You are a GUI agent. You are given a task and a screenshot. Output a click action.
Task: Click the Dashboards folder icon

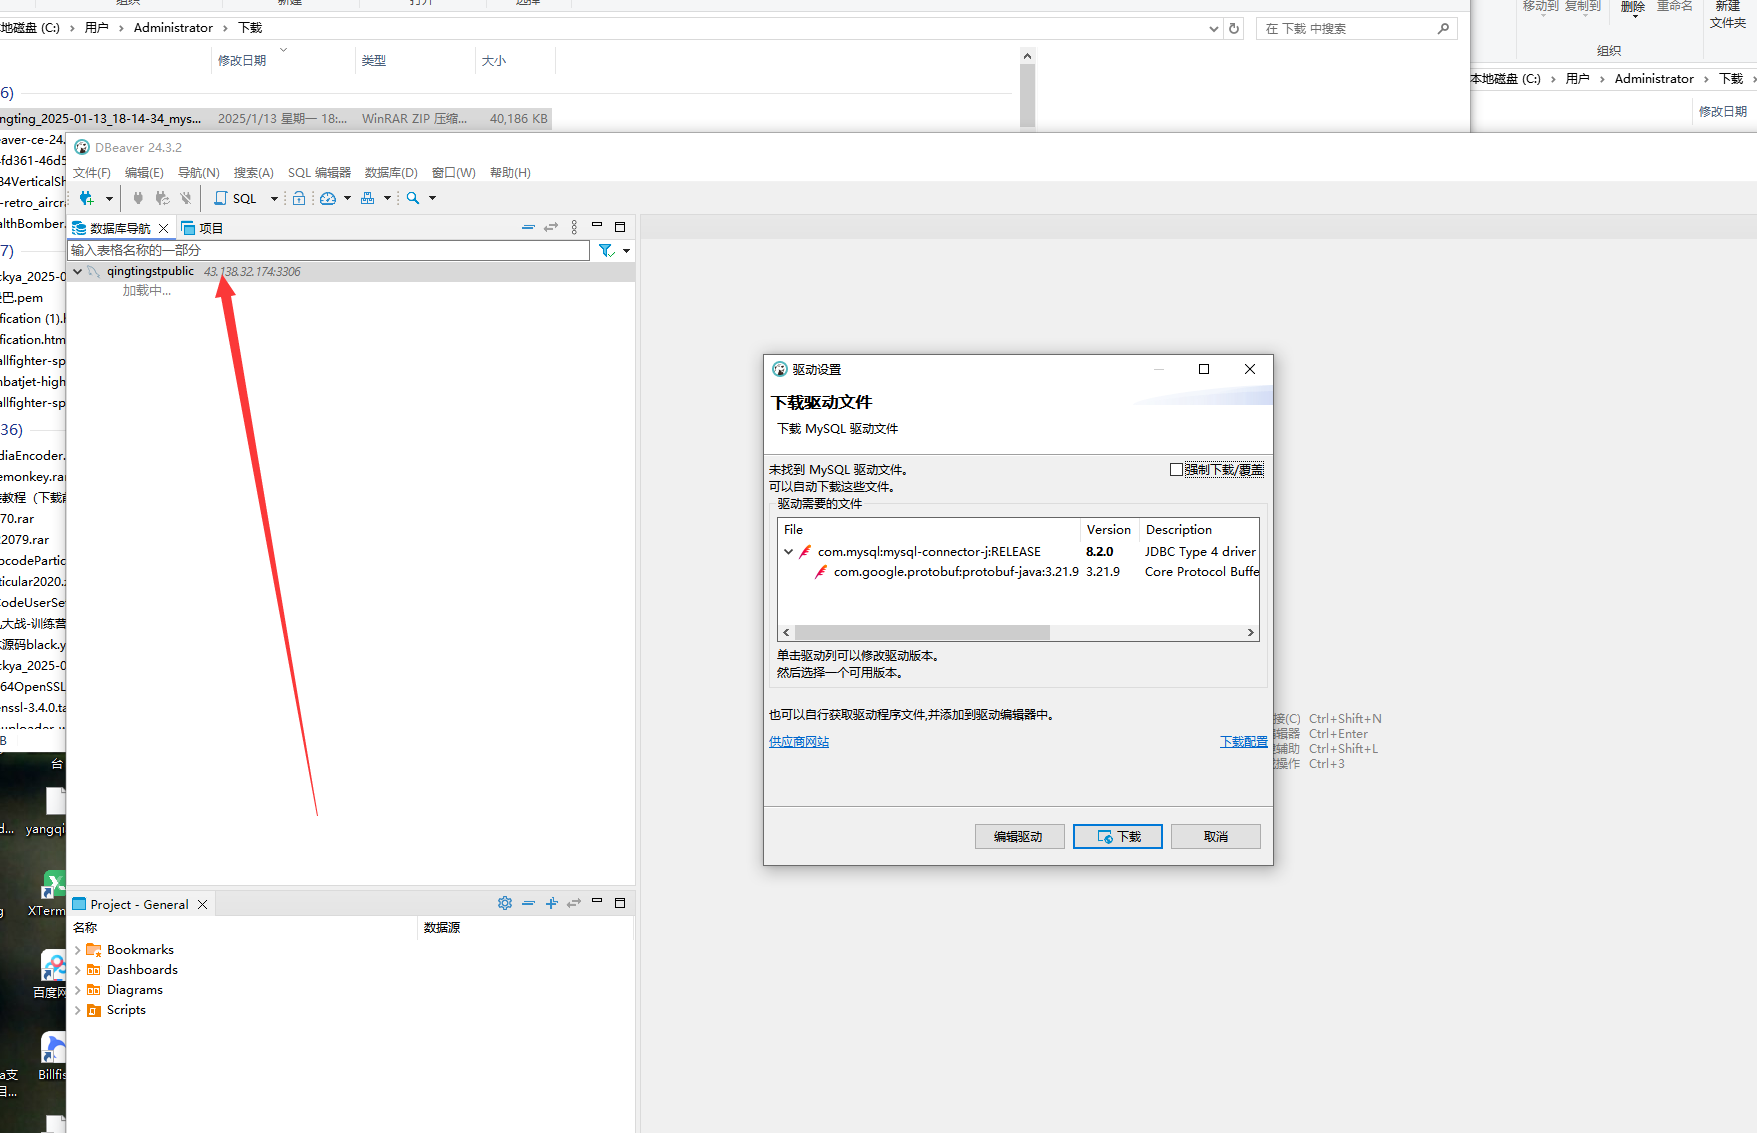[x=94, y=970]
